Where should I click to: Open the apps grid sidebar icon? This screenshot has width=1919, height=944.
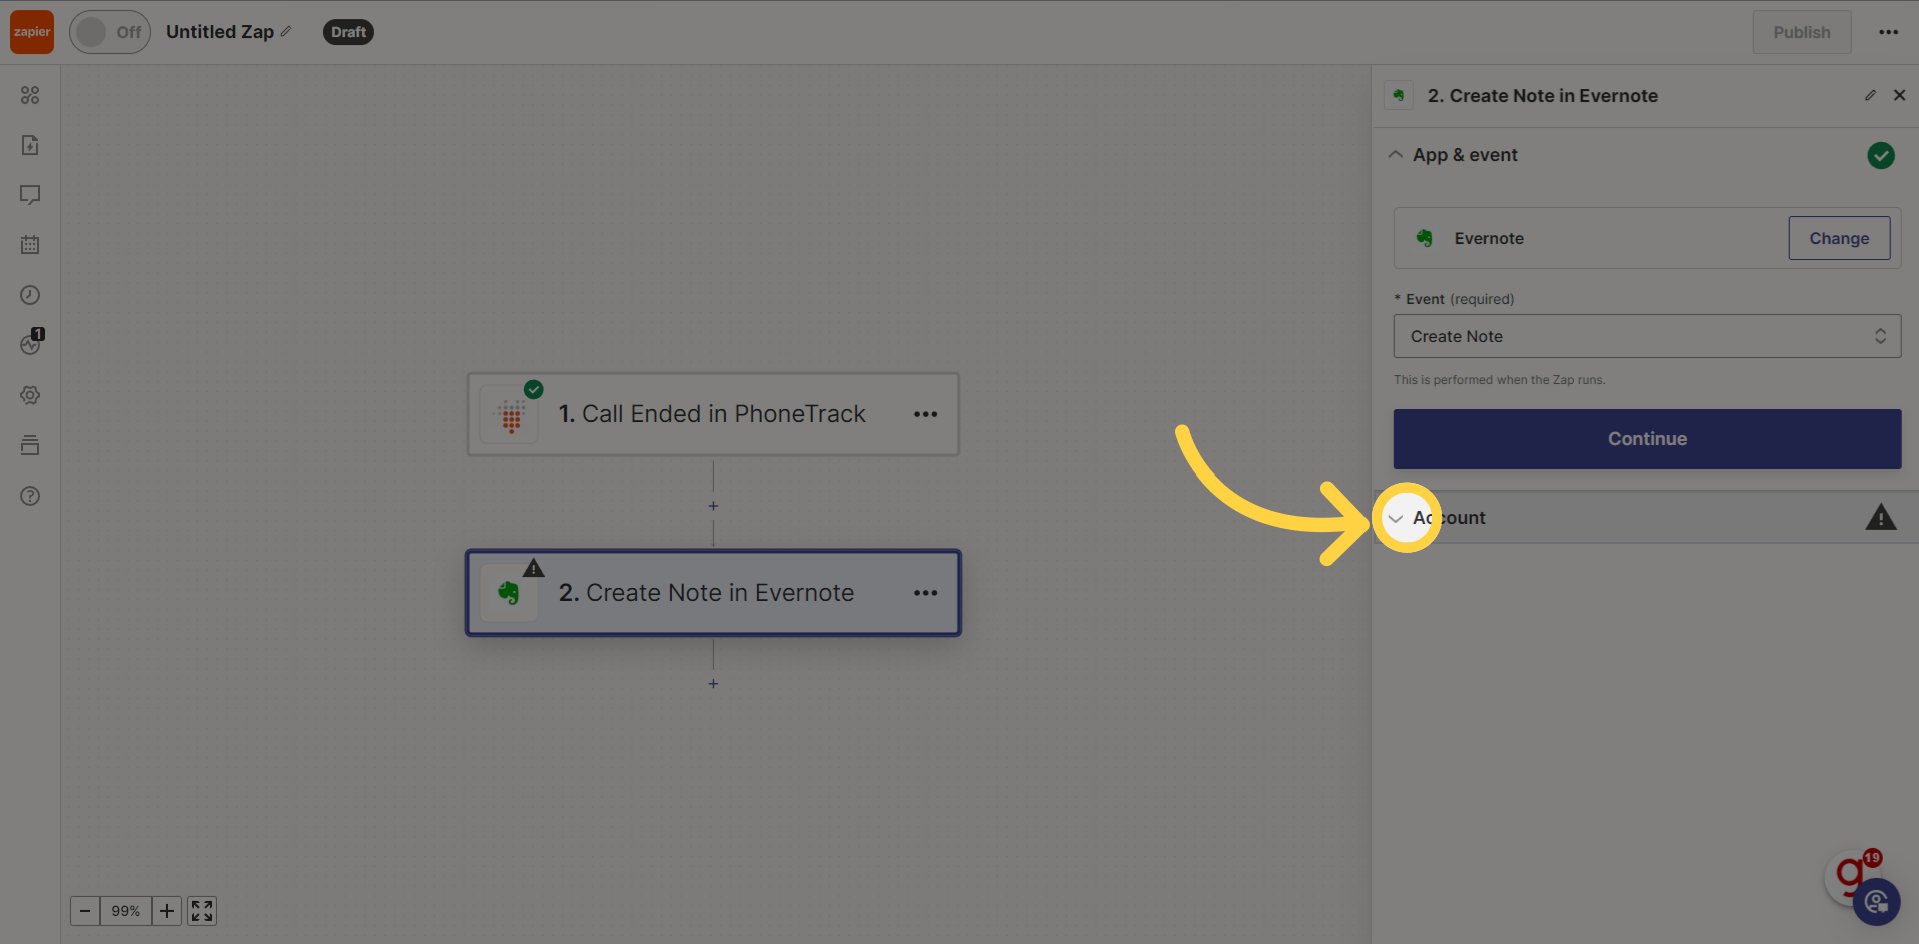tap(30, 95)
